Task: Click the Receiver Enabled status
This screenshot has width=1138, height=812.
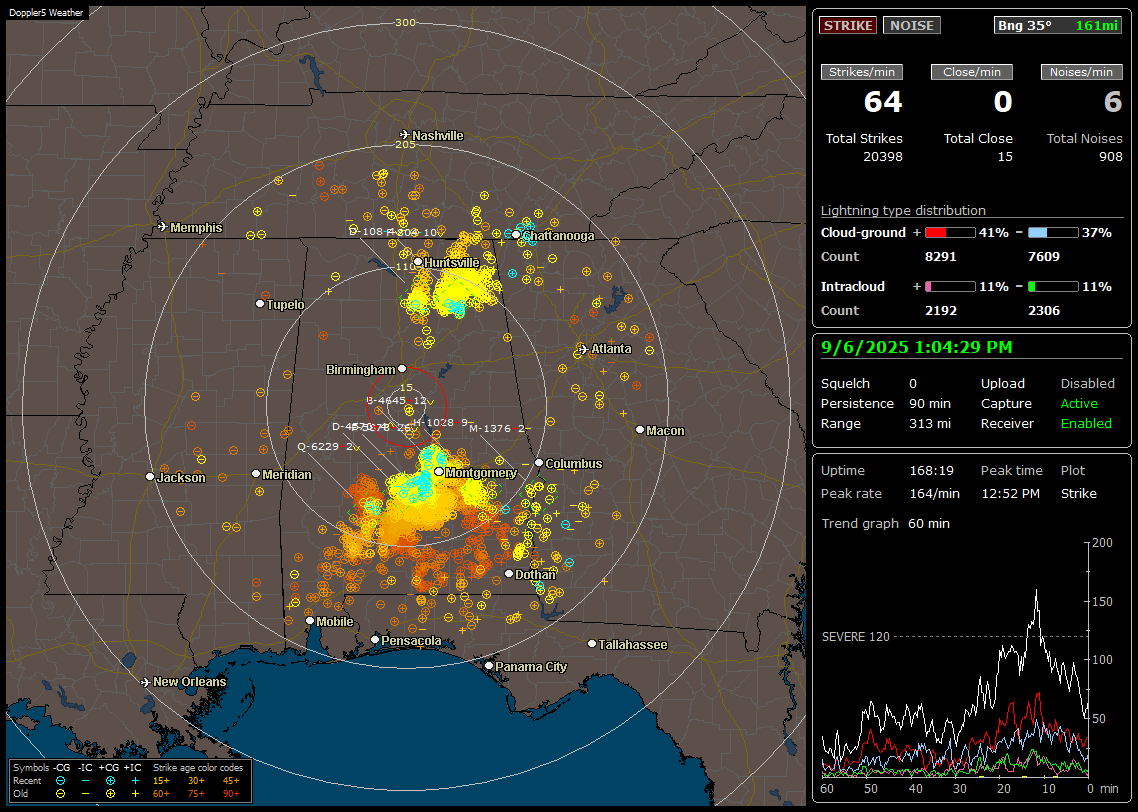Action: 1086,423
